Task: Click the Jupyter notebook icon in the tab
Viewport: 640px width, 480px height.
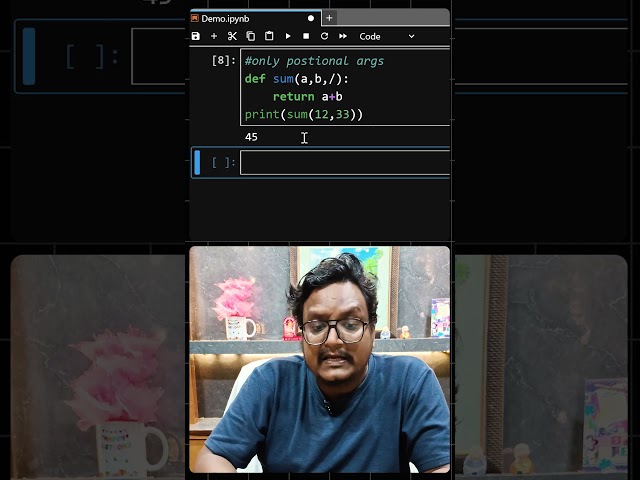Action: [195, 18]
